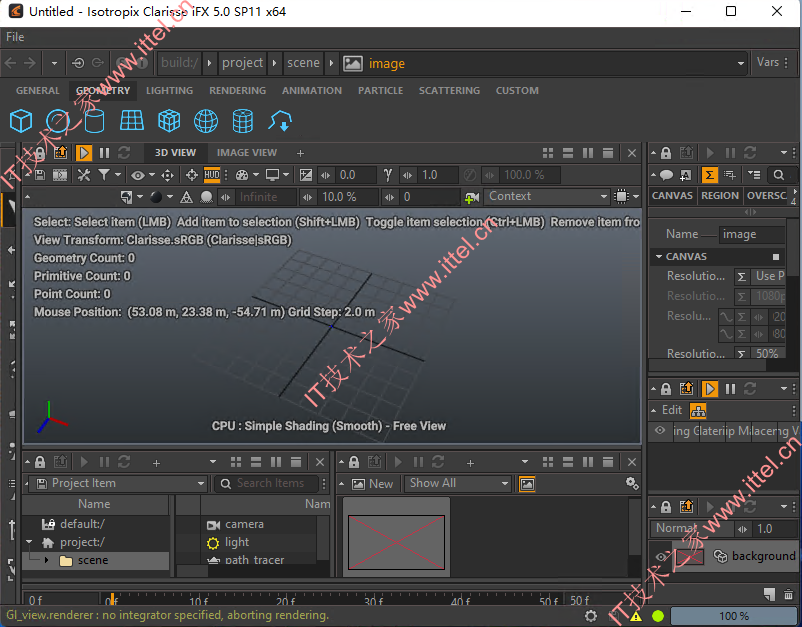Click the search magnifier in Attribute Editor
This screenshot has width=802, height=627.
tap(778, 175)
